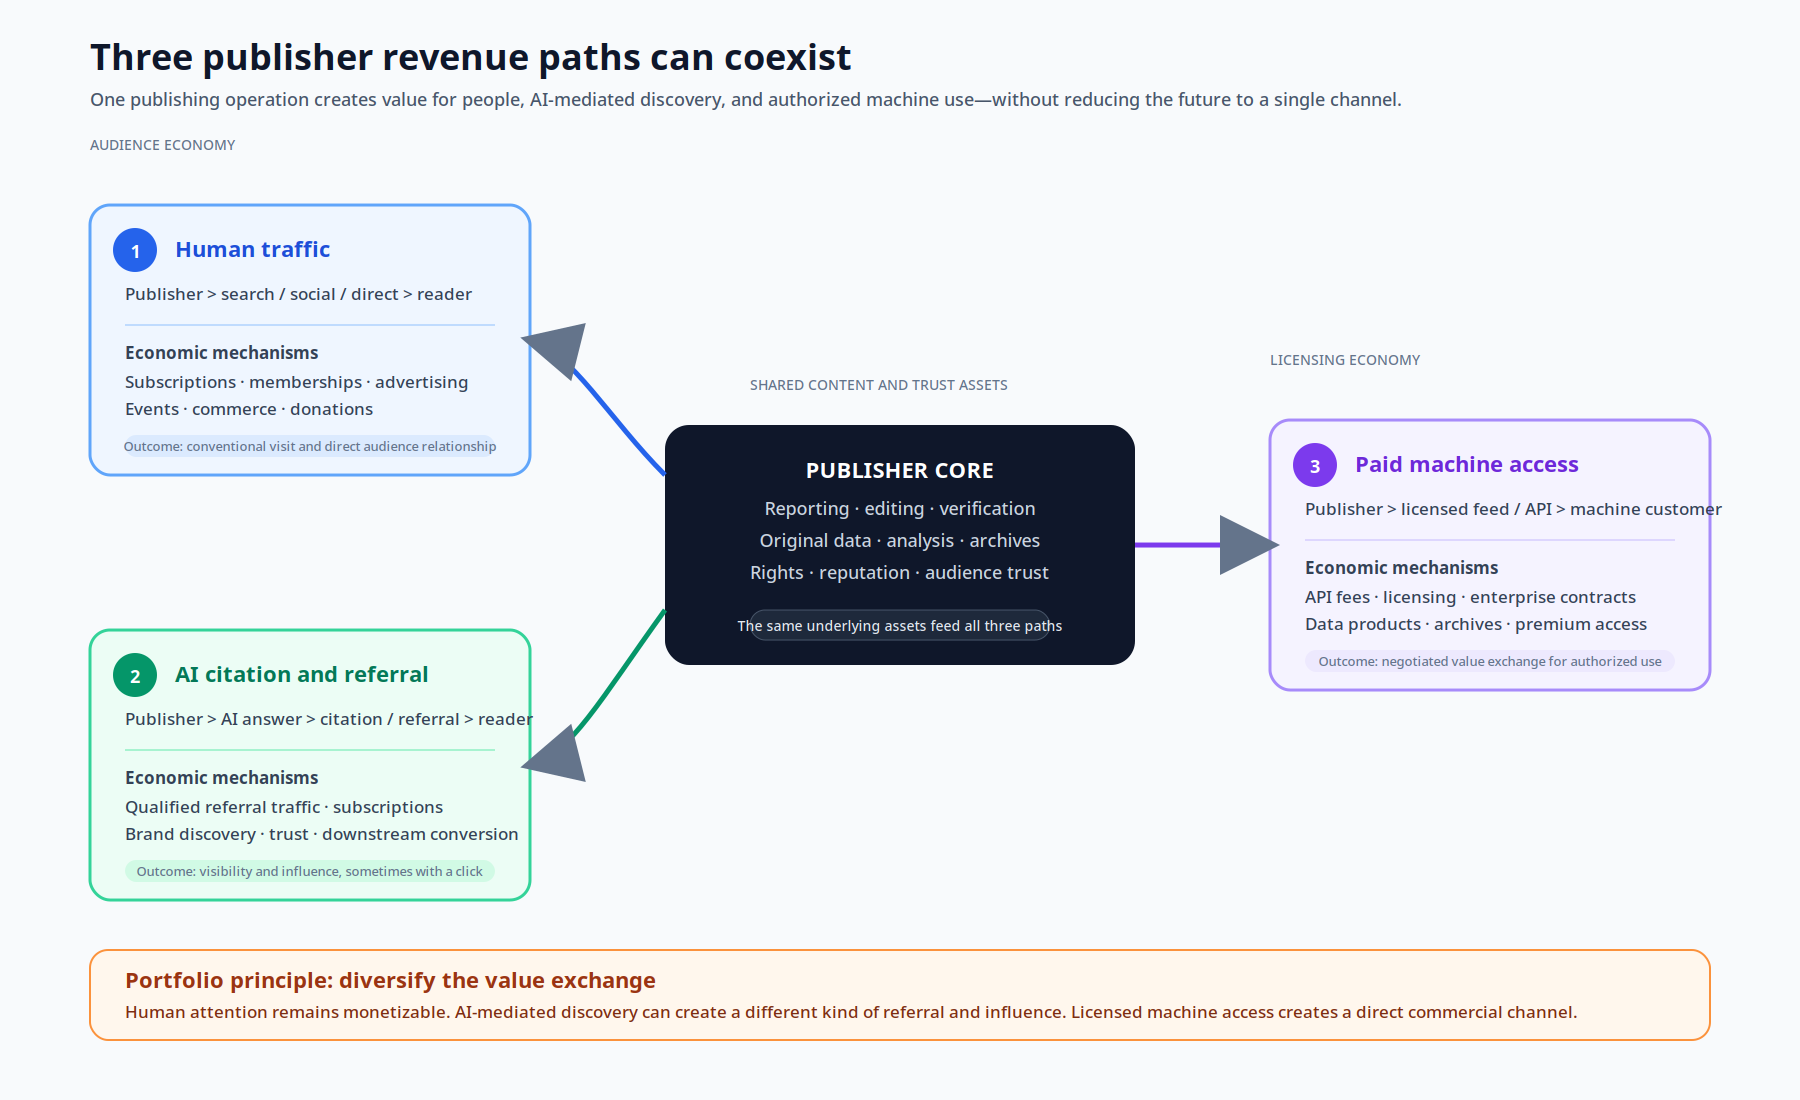The width and height of the screenshot is (1800, 1100).
Task: Select the "Paid machine access" heading
Action: (x=1467, y=465)
